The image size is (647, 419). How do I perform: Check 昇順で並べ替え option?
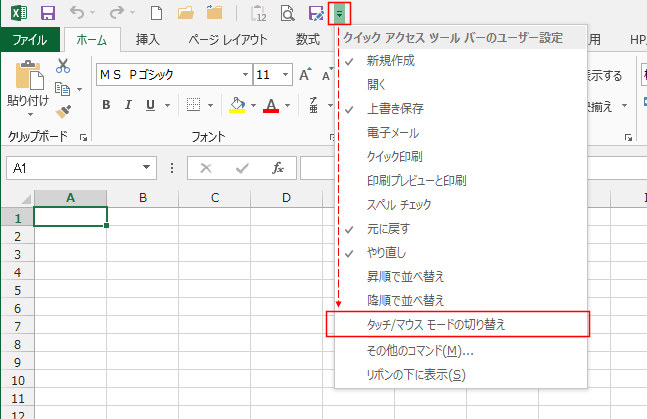(461, 276)
